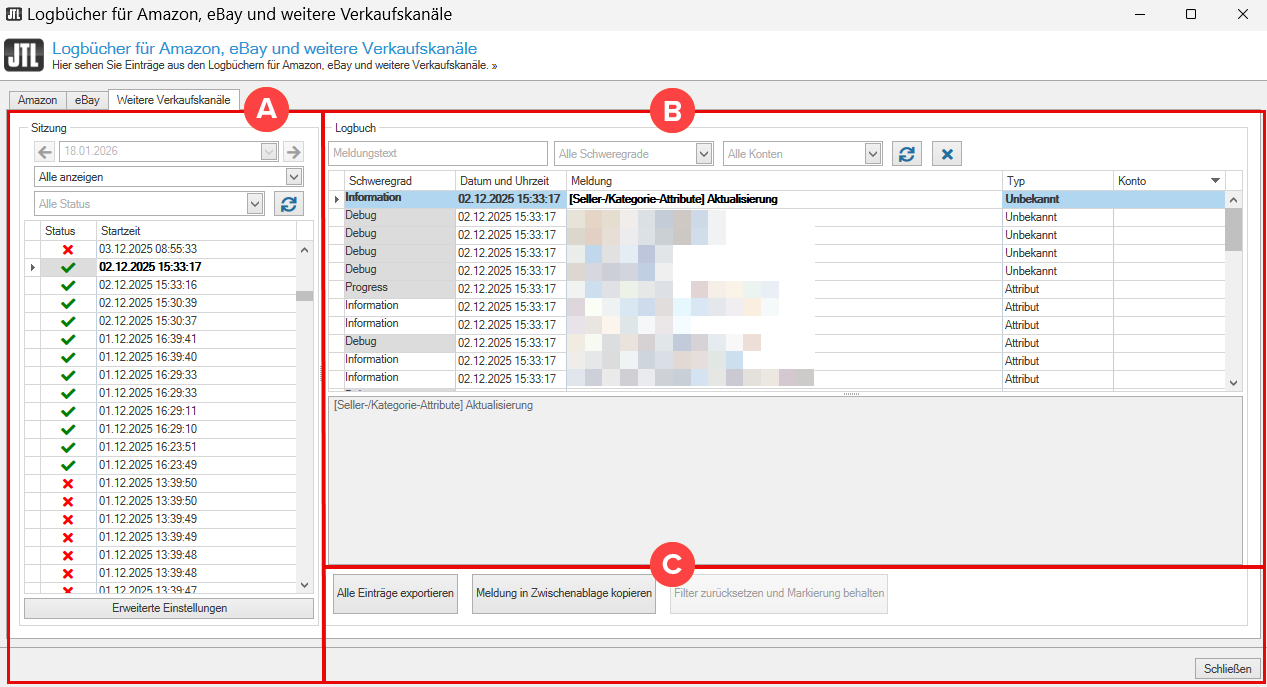
Task: Clear Logbuch filters with the X icon
Action: 947,154
